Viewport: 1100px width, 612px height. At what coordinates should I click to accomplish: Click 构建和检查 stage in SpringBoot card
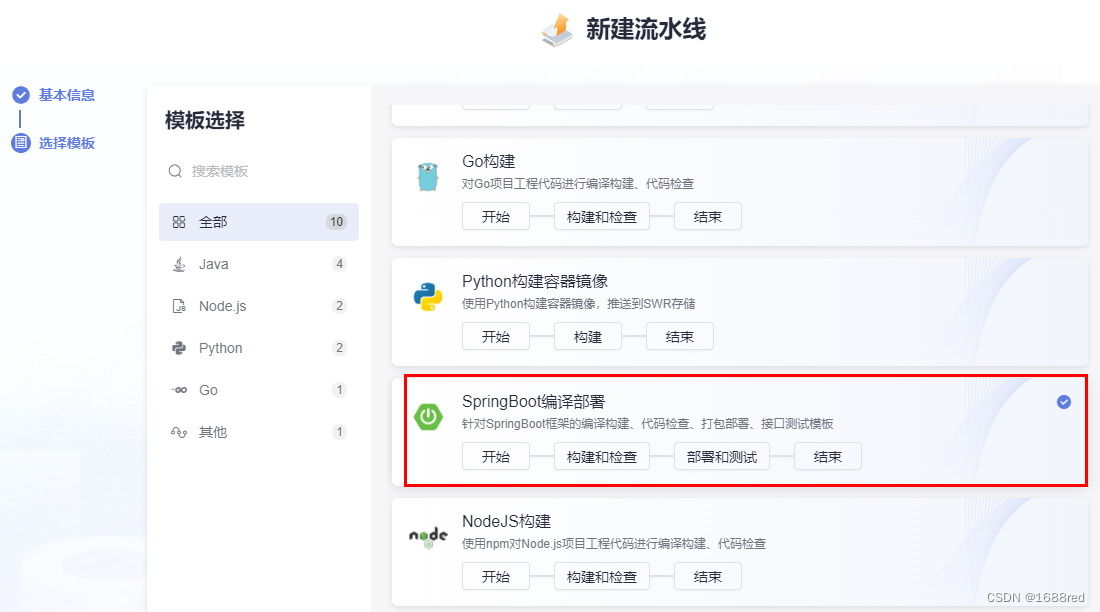point(602,457)
